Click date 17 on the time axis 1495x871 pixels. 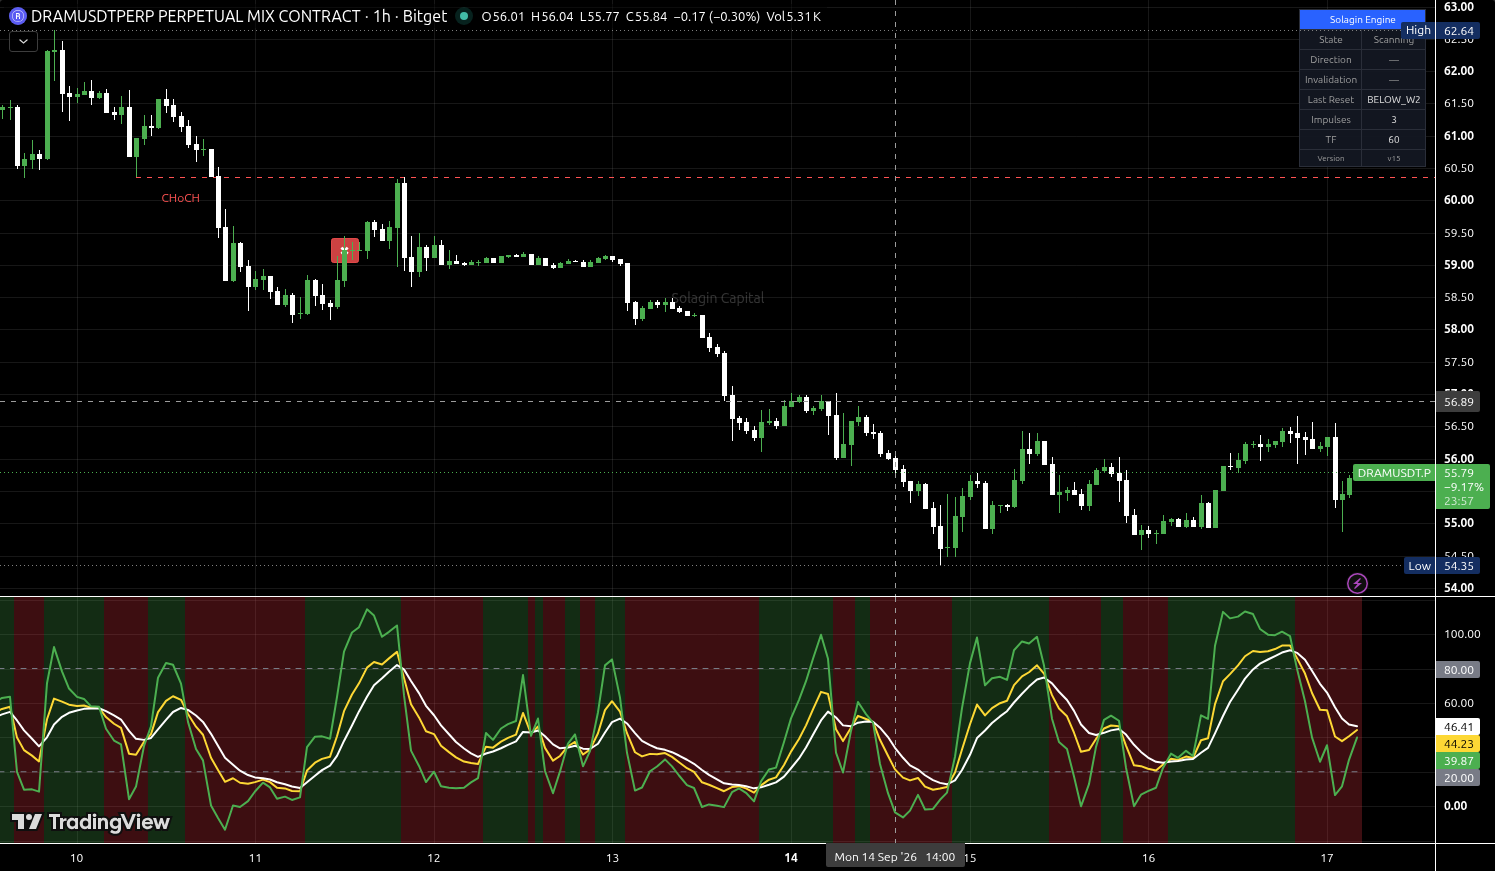[x=1327, y=858]
